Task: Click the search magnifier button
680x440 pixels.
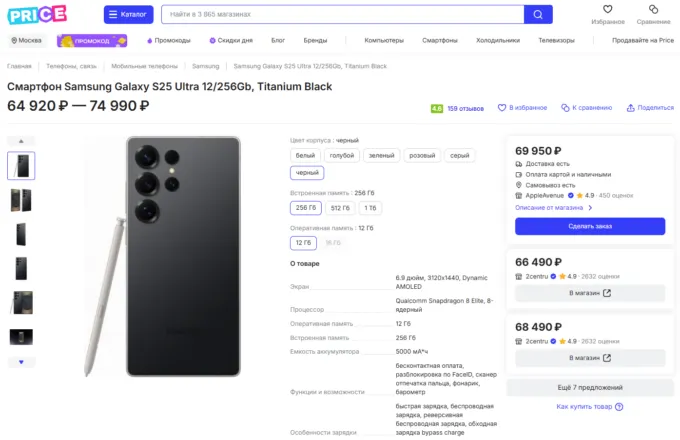Action: (538, 14)
